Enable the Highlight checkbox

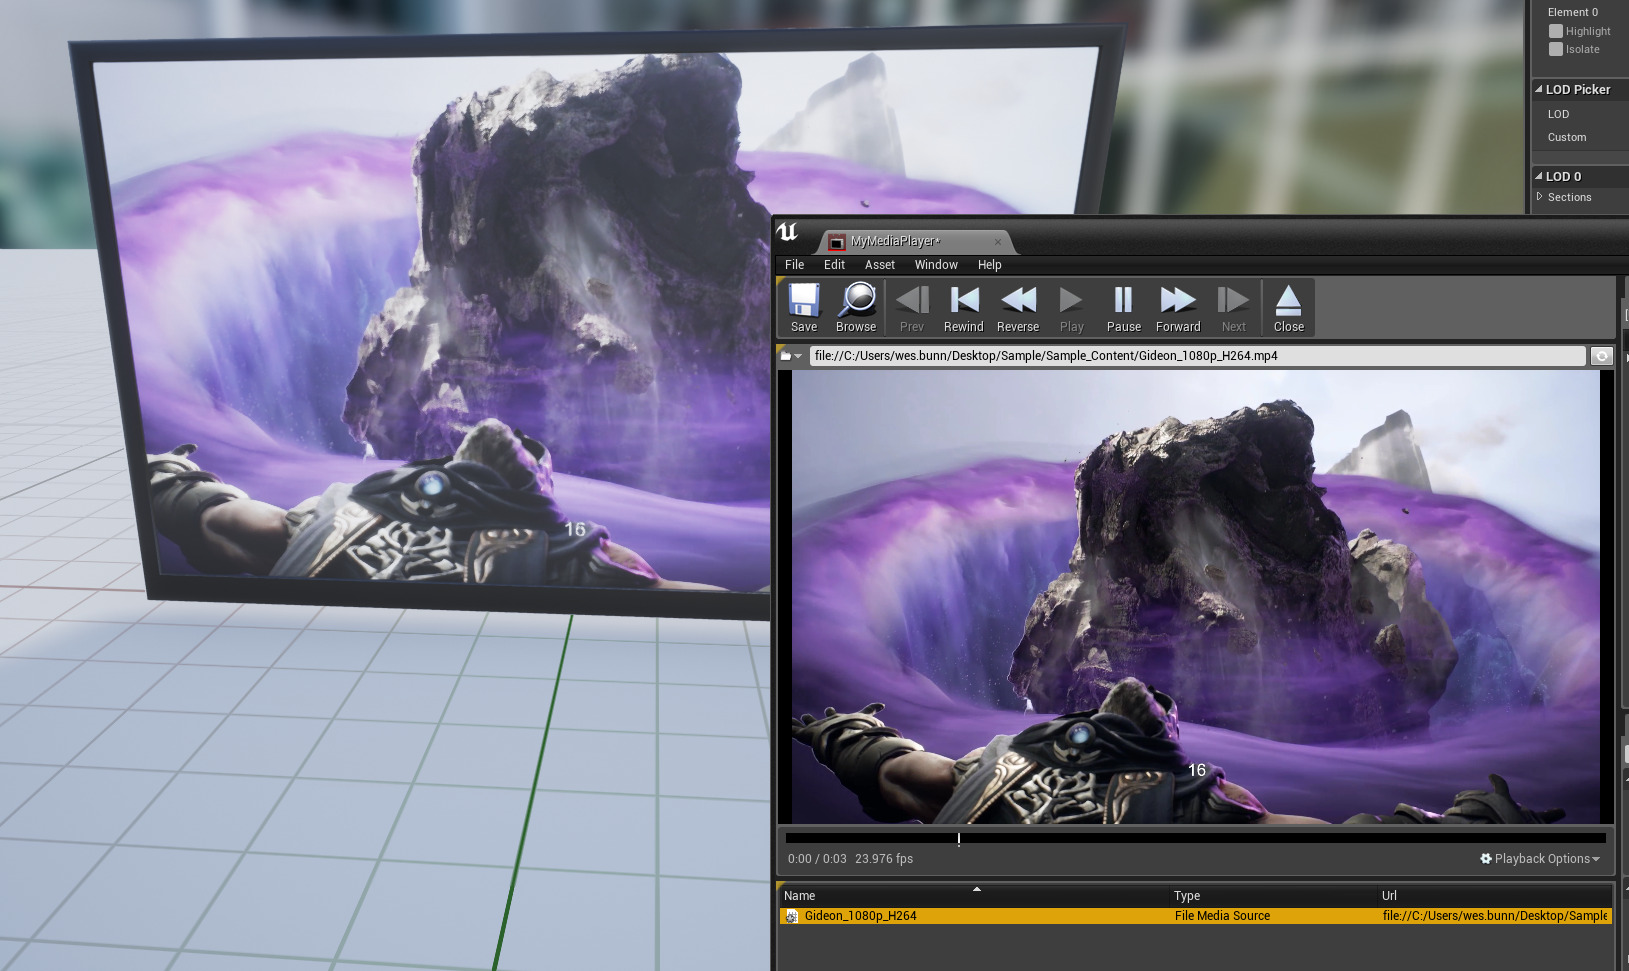click(1556, 31)
